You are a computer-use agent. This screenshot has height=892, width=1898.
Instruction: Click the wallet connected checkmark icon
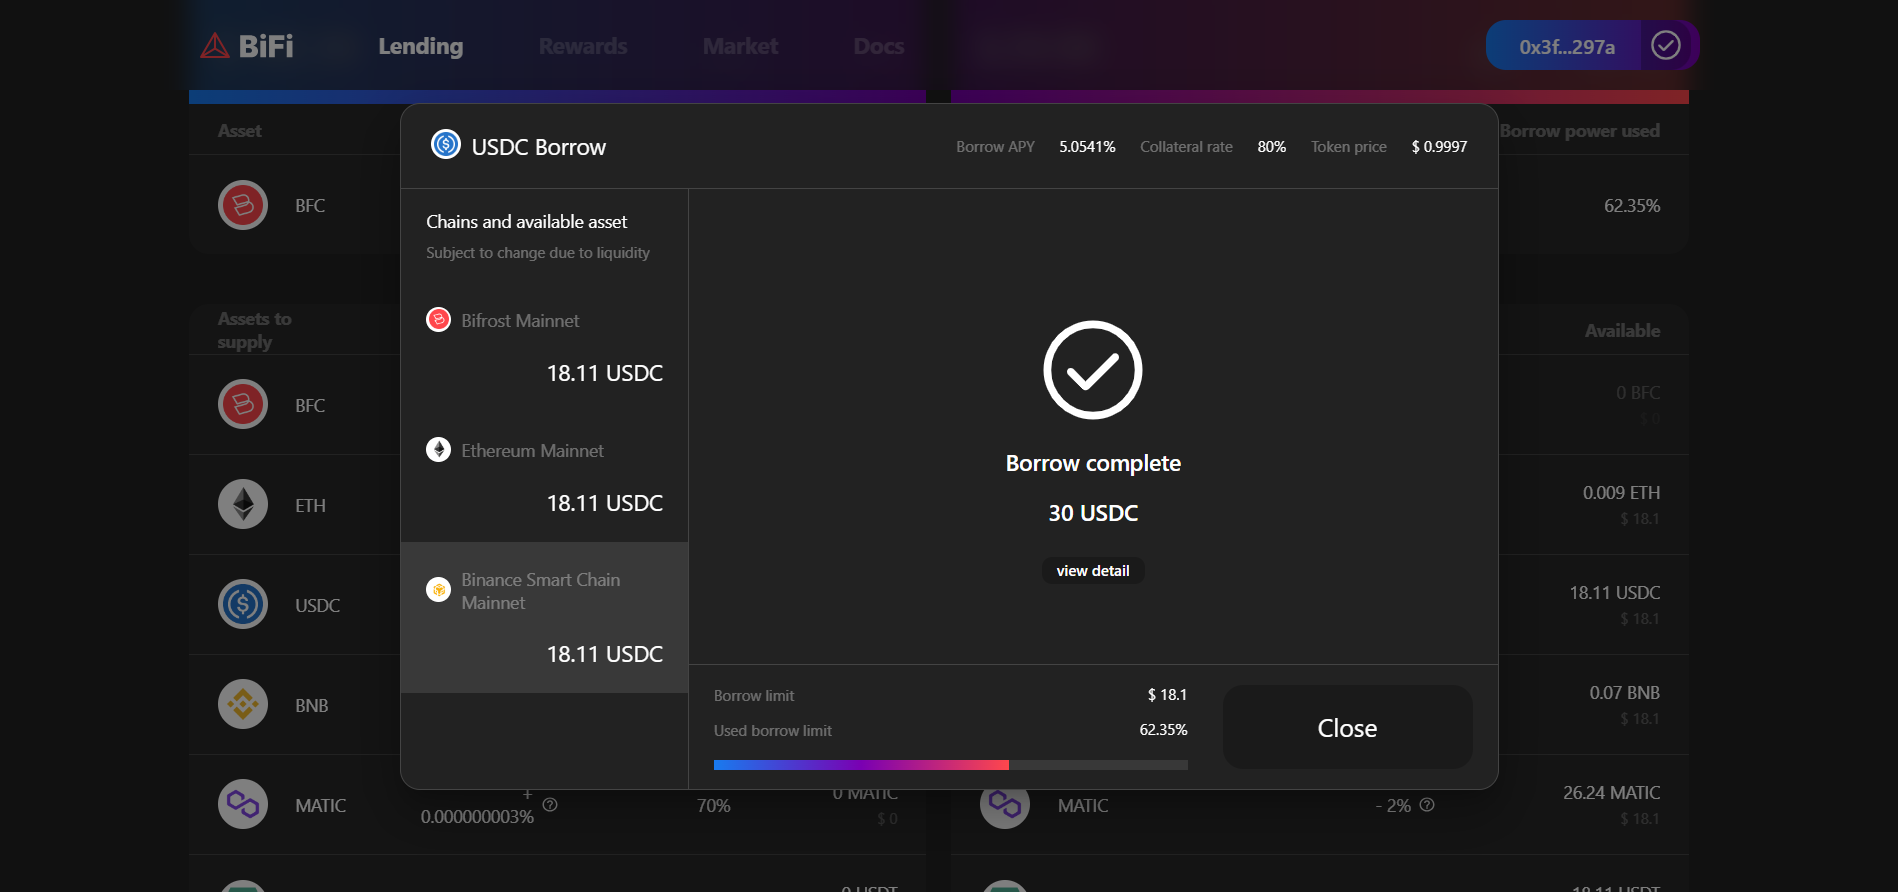(x=1665, y=45)
